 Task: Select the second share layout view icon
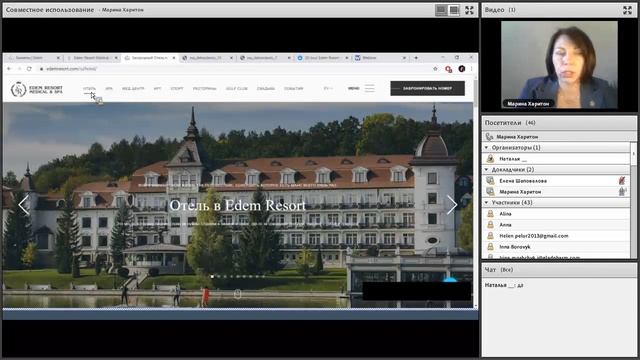coord(454,10)
